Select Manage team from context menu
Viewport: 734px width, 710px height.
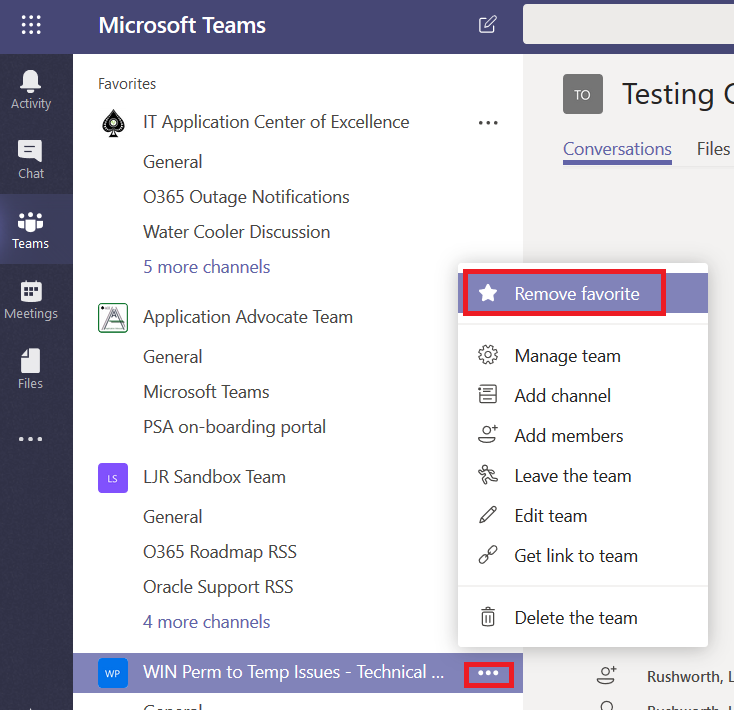(567, 356)
